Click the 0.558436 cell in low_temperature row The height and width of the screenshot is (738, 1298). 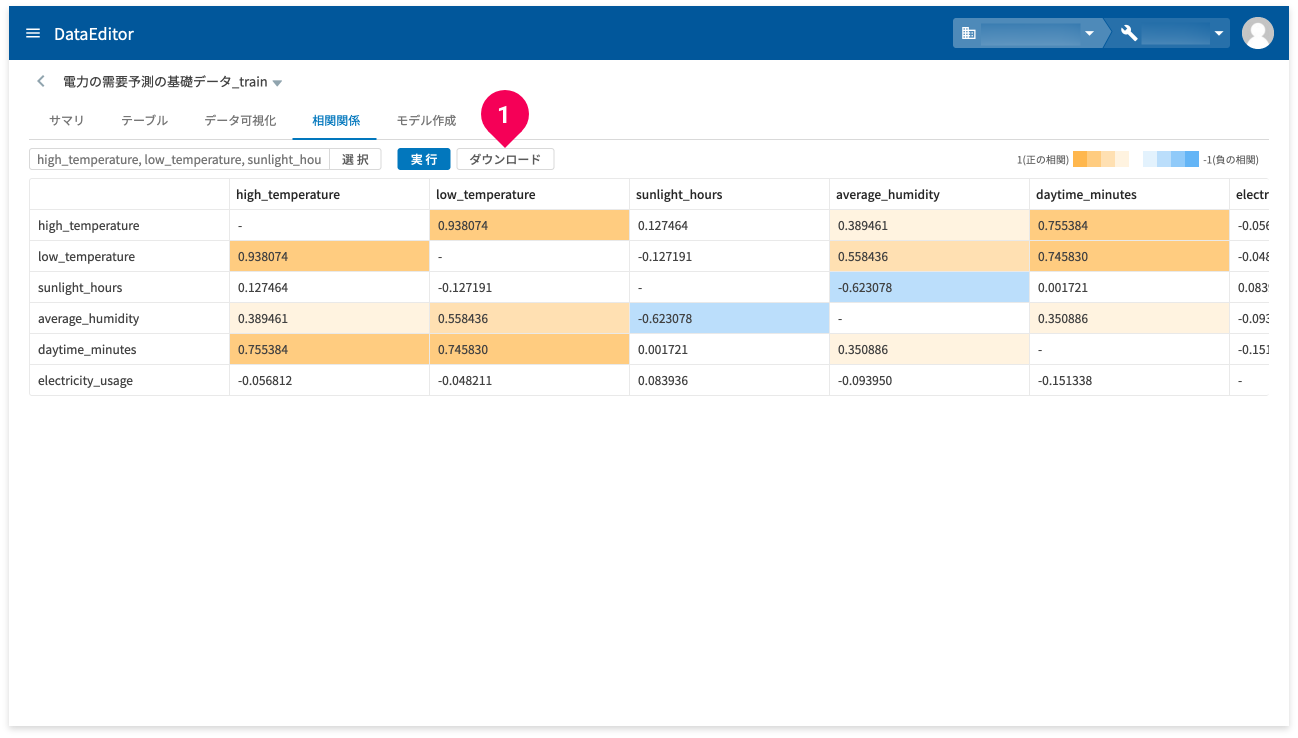click(929, 256)
